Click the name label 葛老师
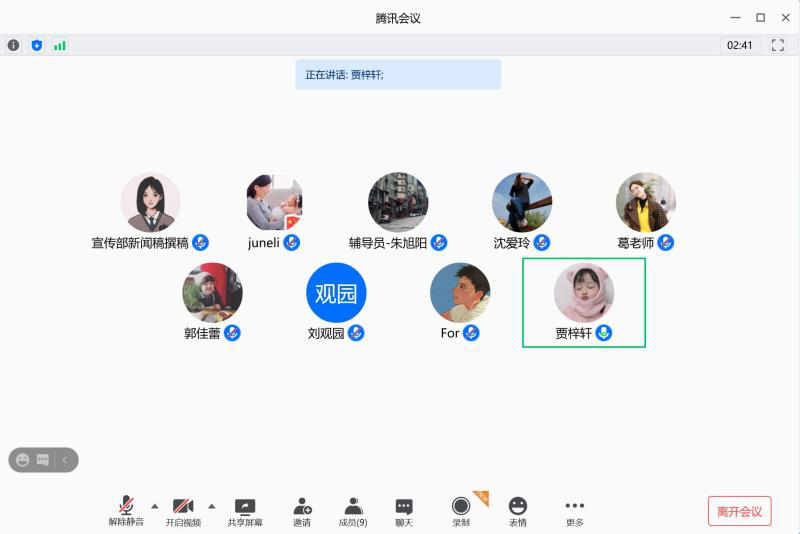This screenshot has height=534, width=800. click(635, 243)
